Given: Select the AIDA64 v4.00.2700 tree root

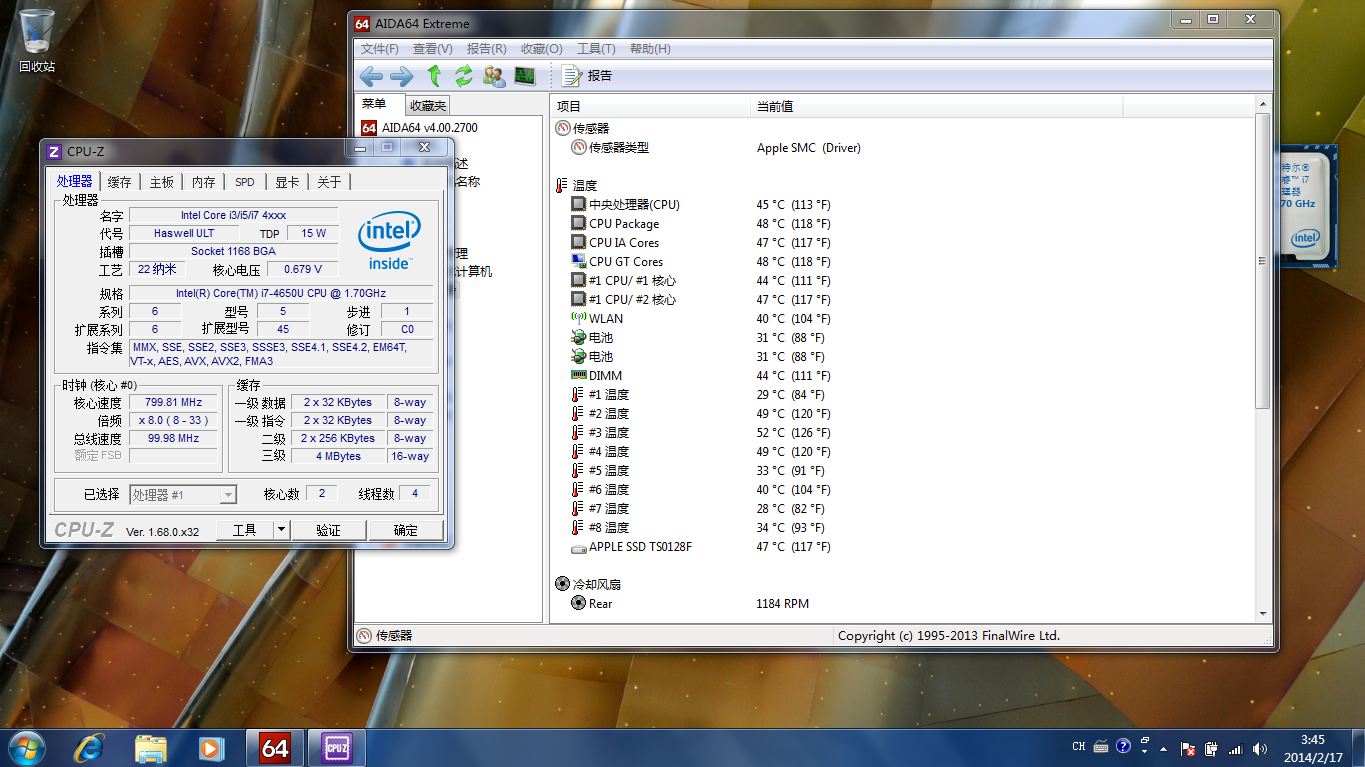Looking at the screenshot, I should tap(429, 128).
